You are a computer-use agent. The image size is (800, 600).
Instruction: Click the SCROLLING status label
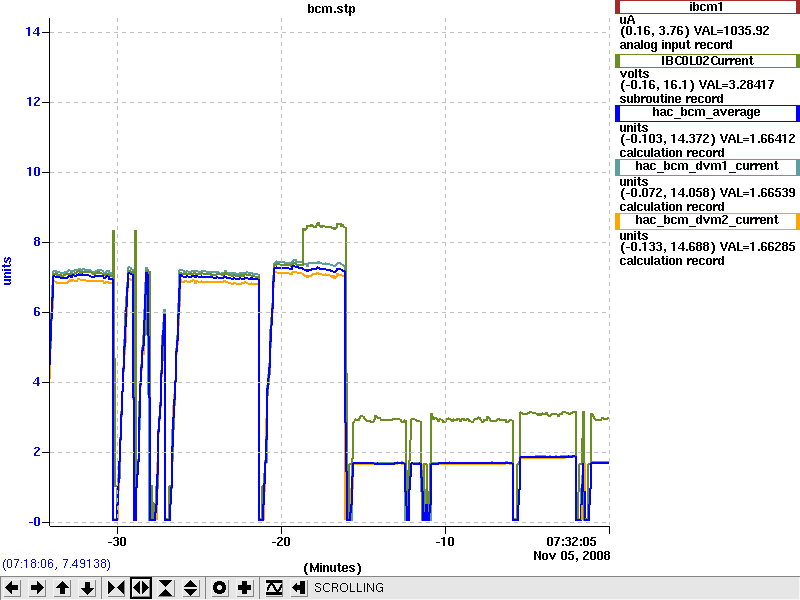[x=348, y=588]
